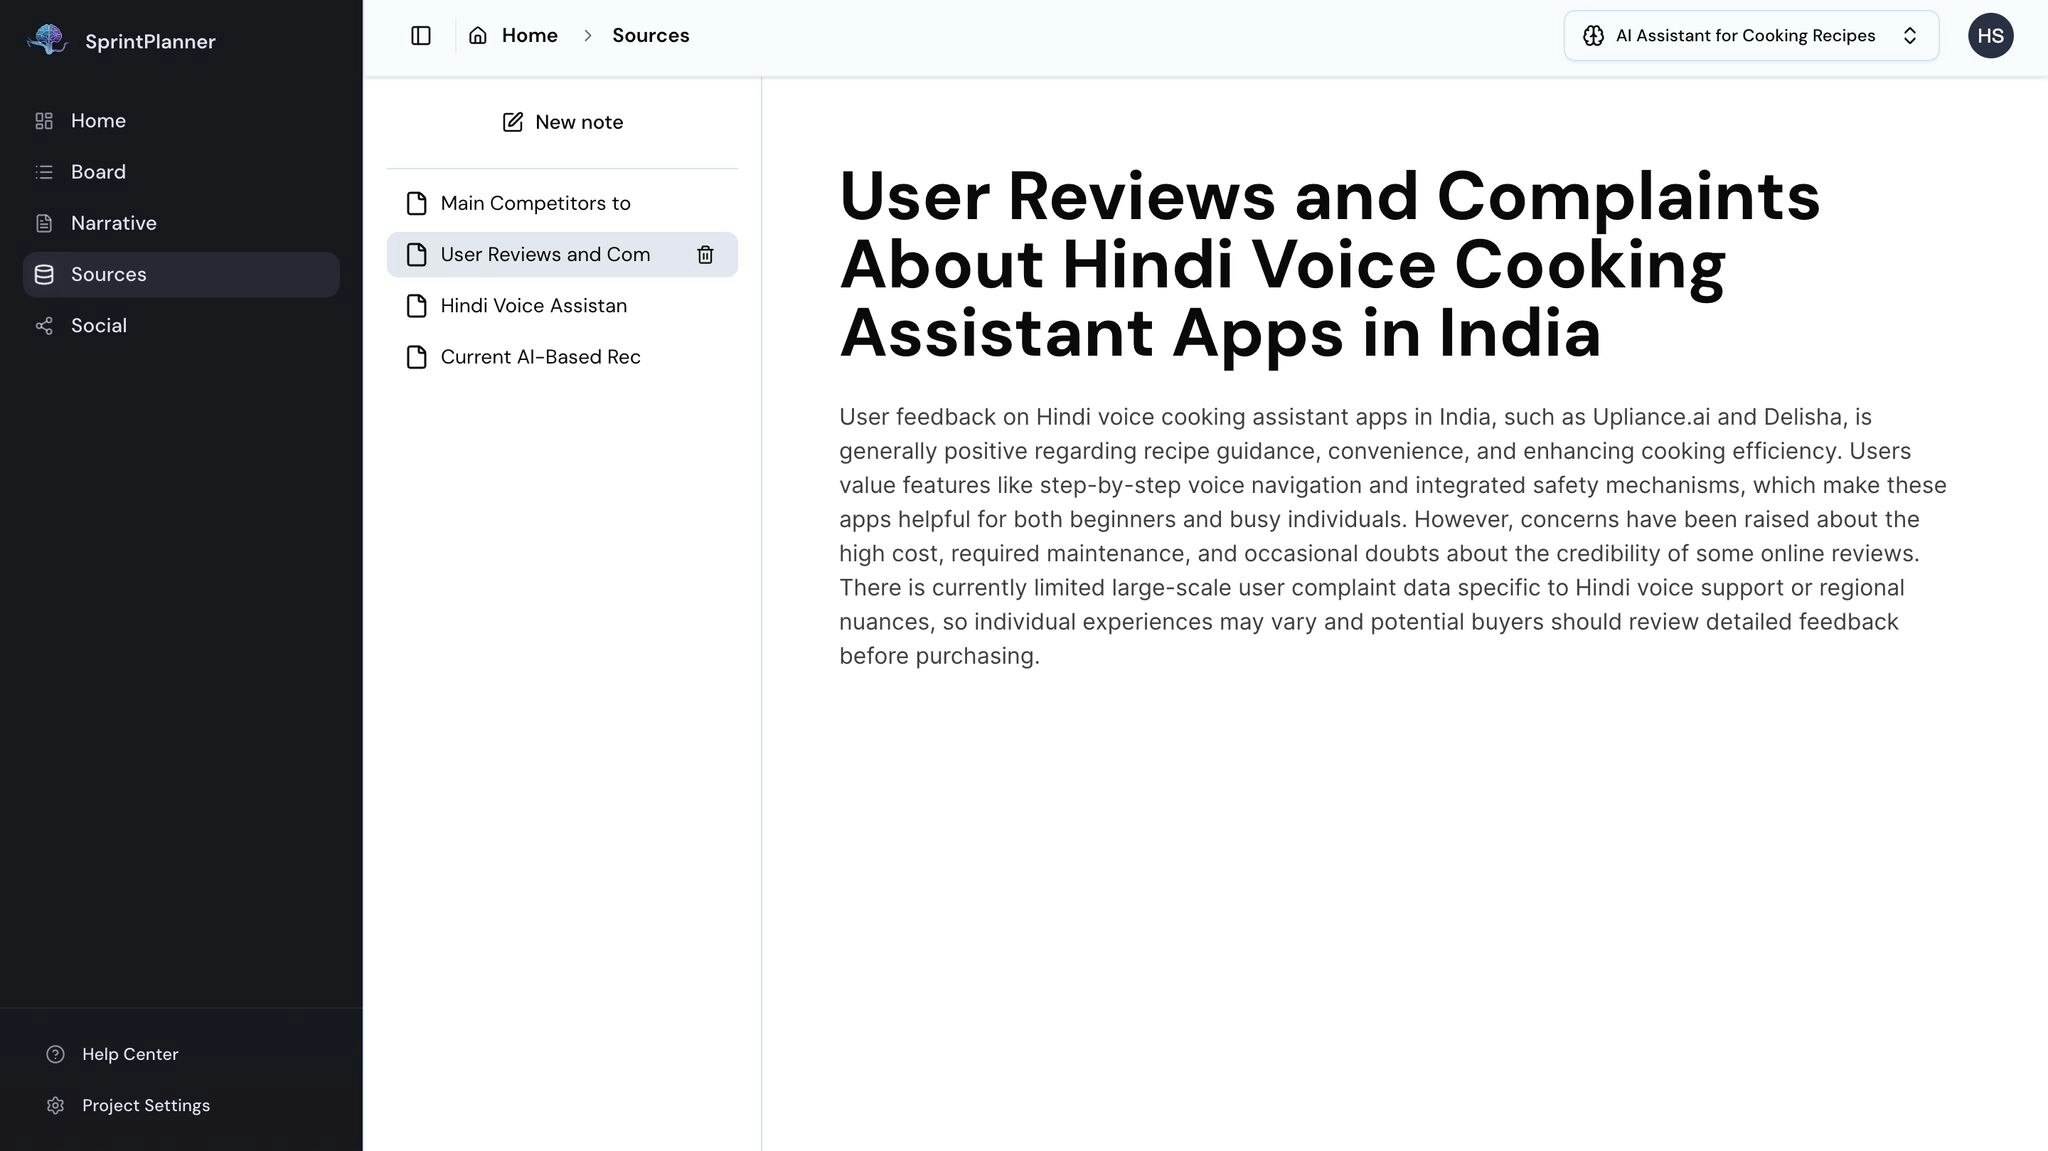Click the New note pencil icon
Screen dimensions: 2048x1151
click(513, 122)
